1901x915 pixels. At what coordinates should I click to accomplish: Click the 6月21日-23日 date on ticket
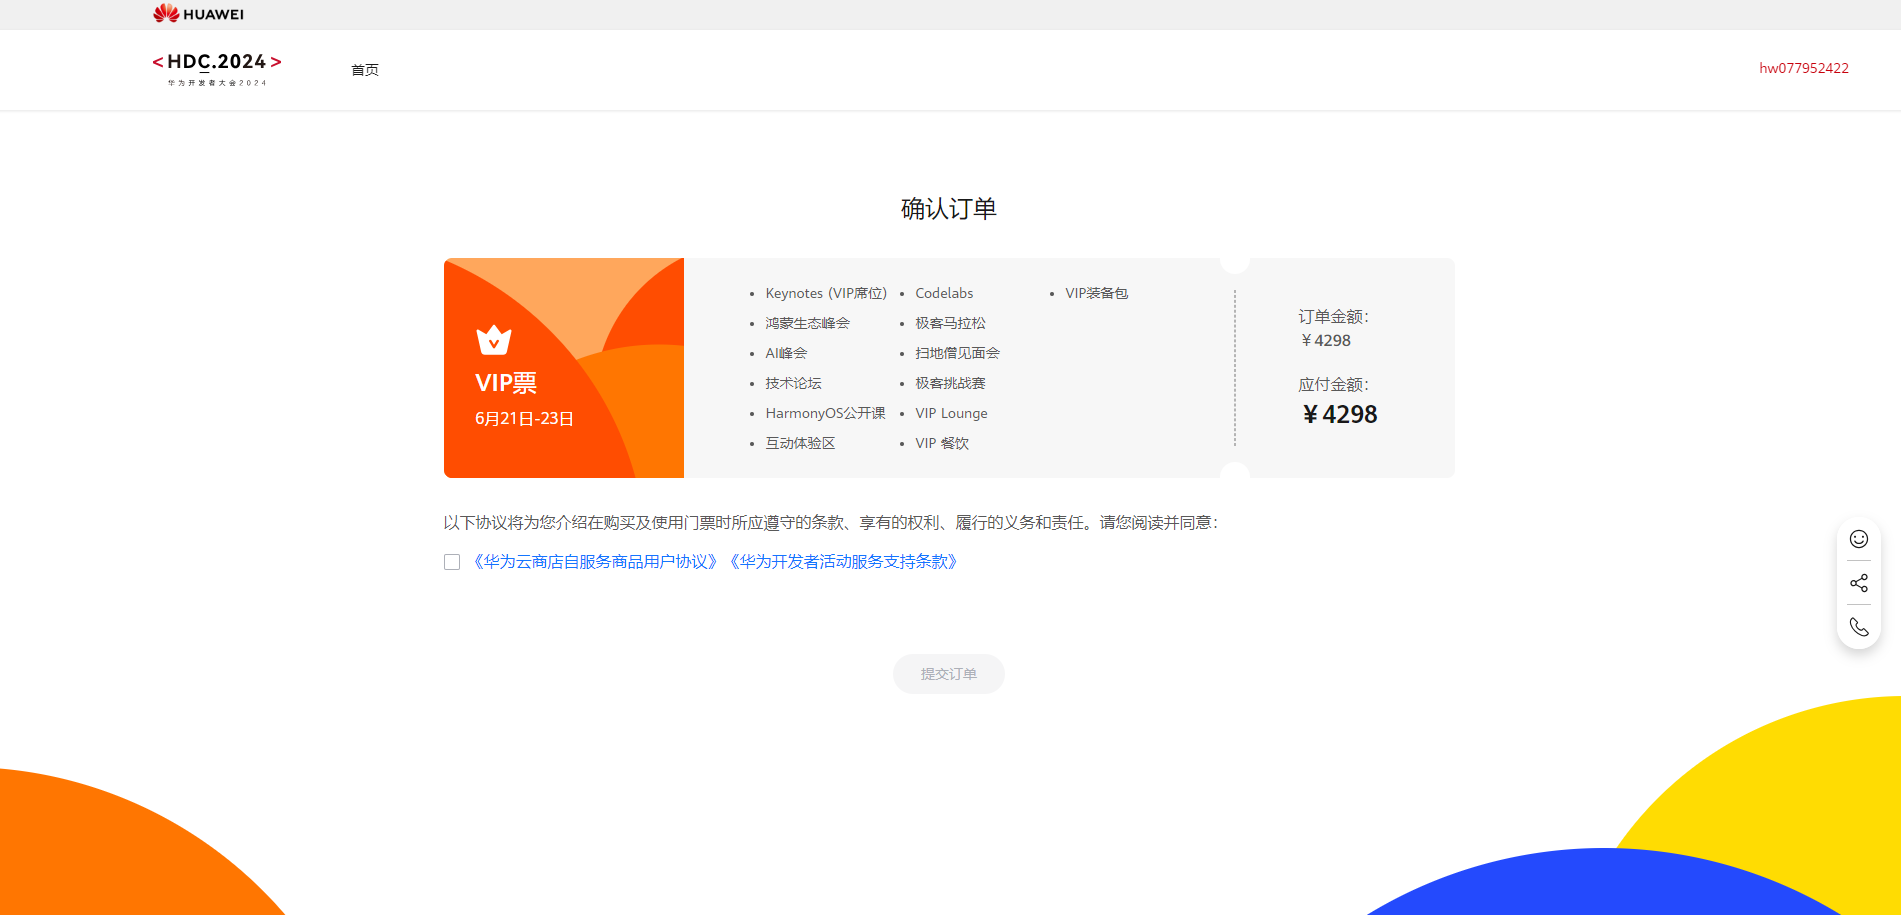pos(524,418)
